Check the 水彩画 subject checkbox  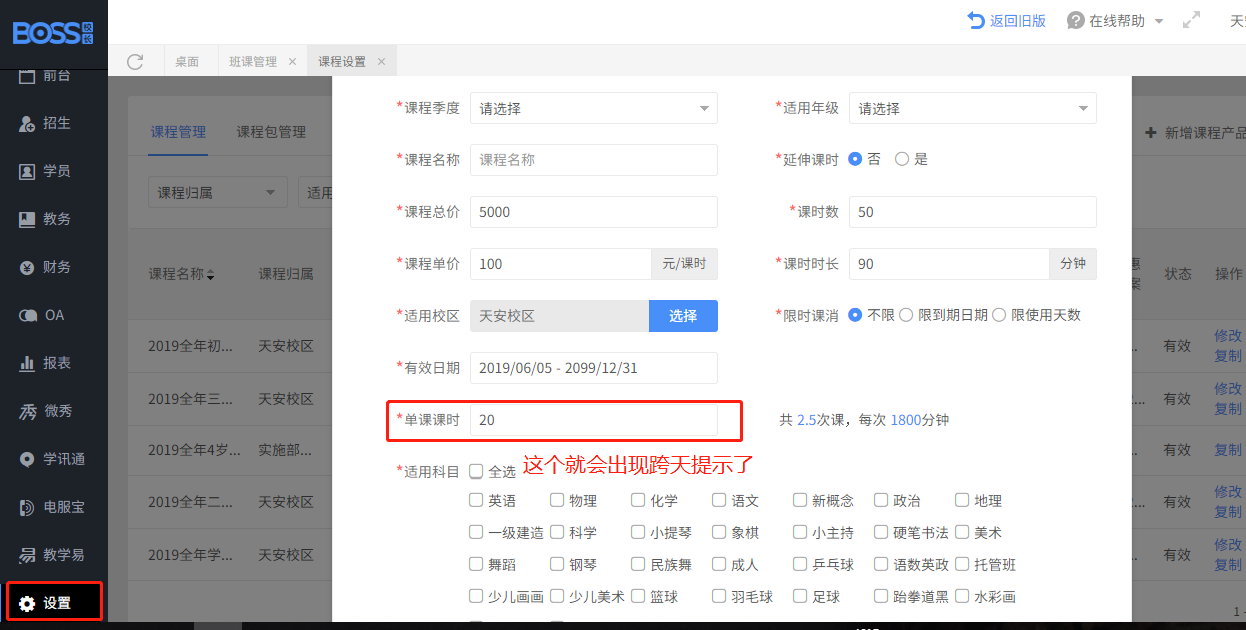[962, 596]
